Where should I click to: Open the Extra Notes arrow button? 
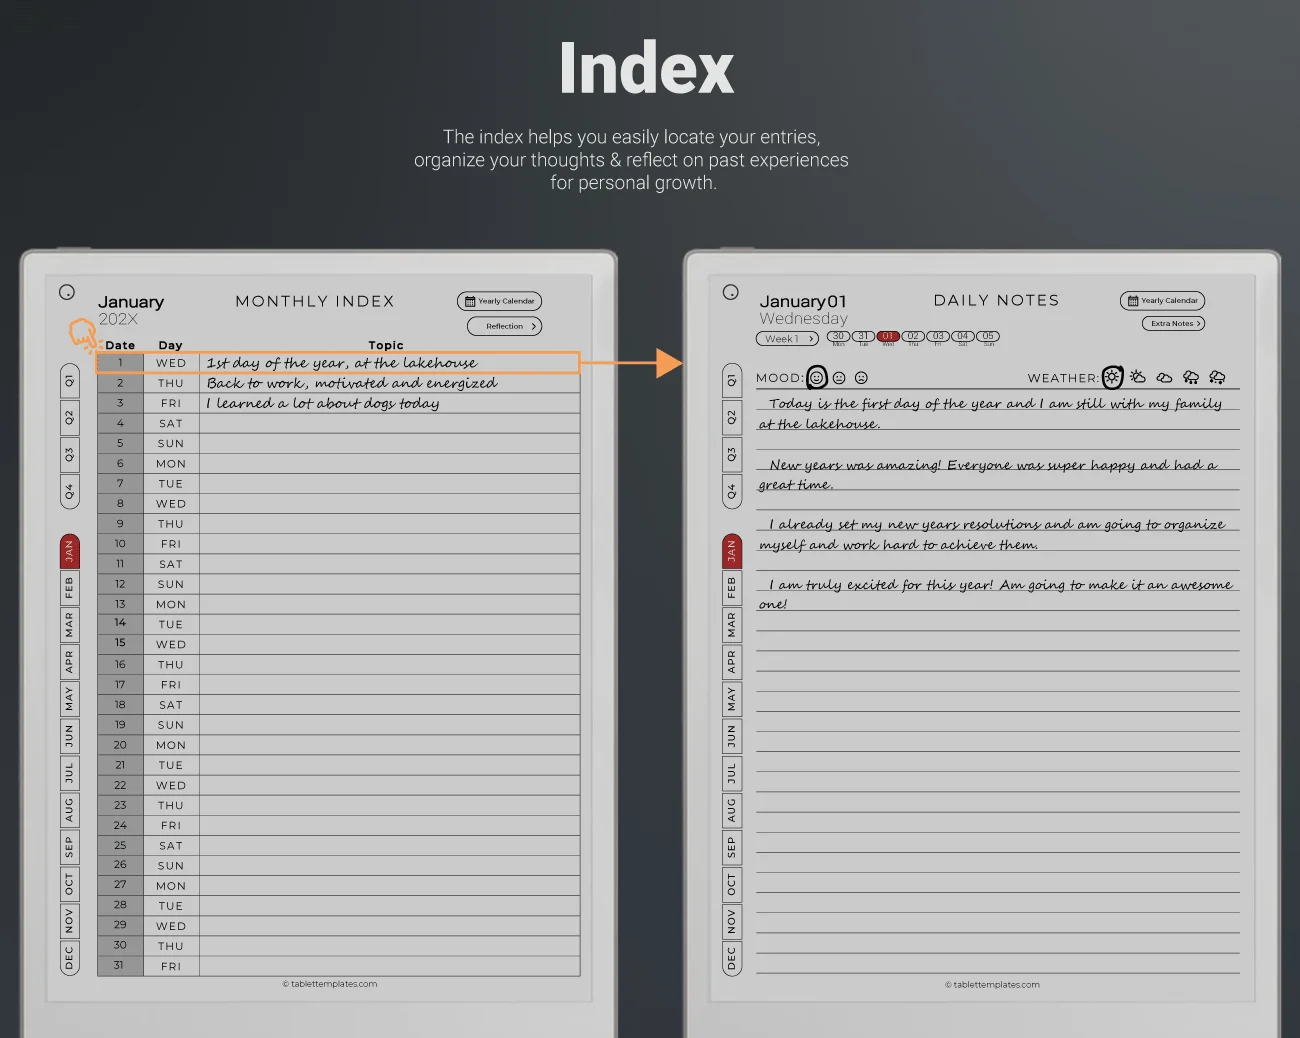click(1173, 323)
